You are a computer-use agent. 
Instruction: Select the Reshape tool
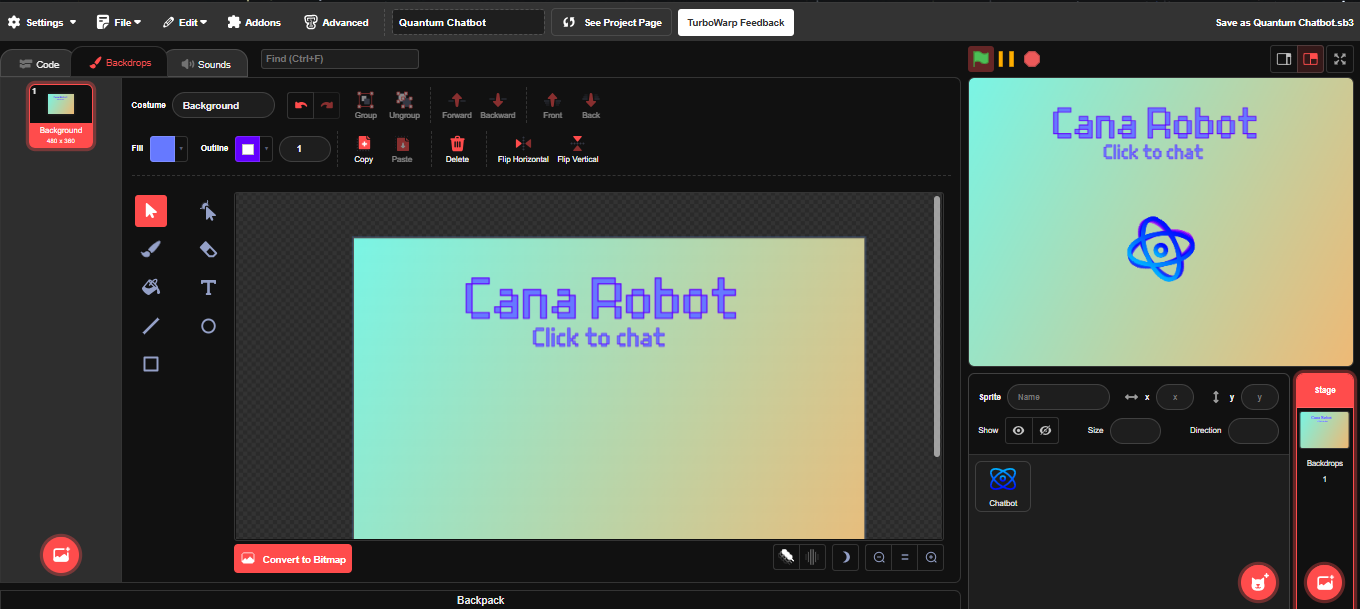(x=208, y=211)
